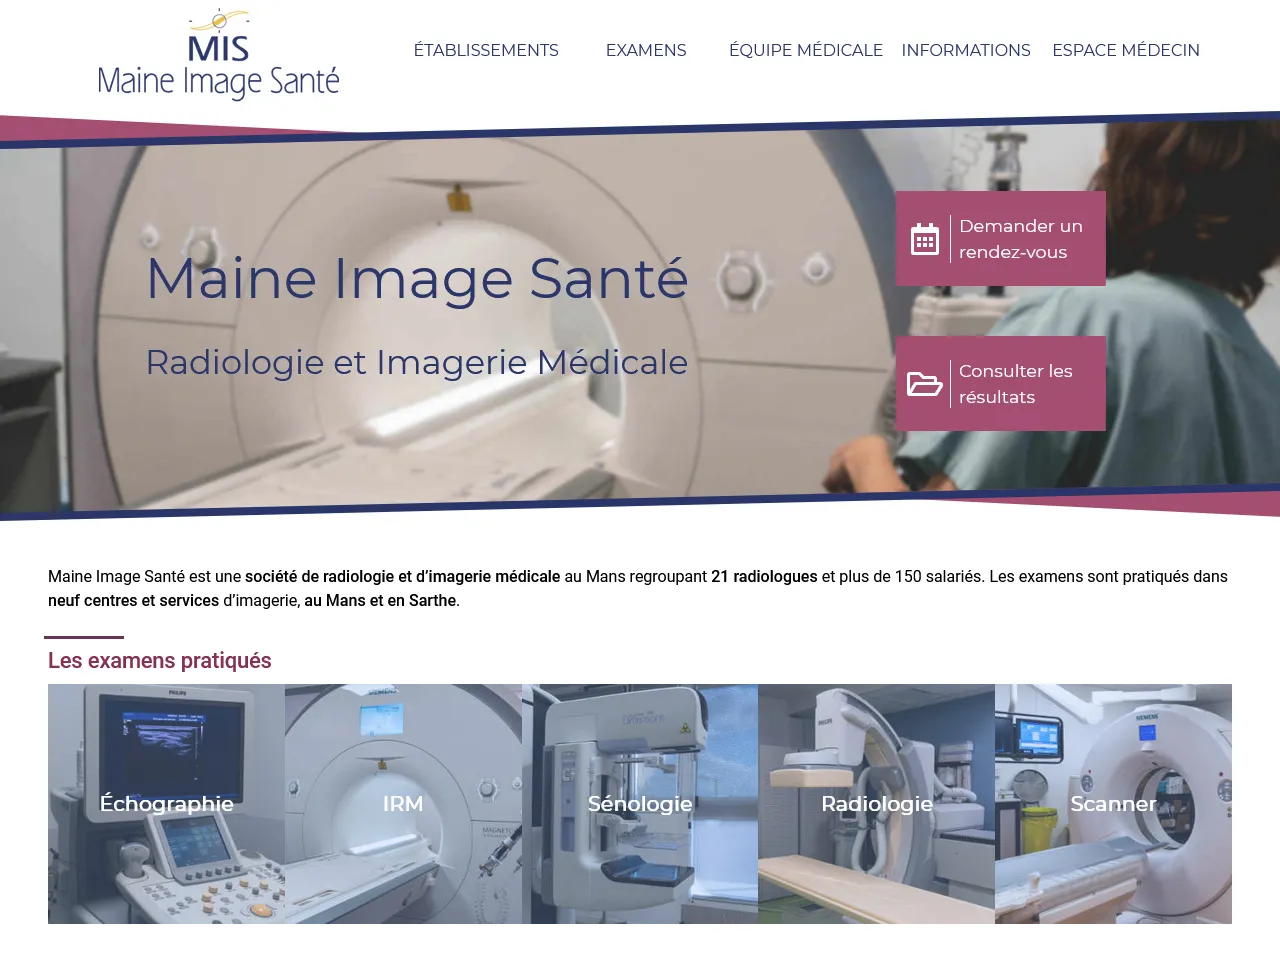This screenshot has width=1280, height=960.
Task: Open the Sénologie exam page
Action: tap(640, 803)
